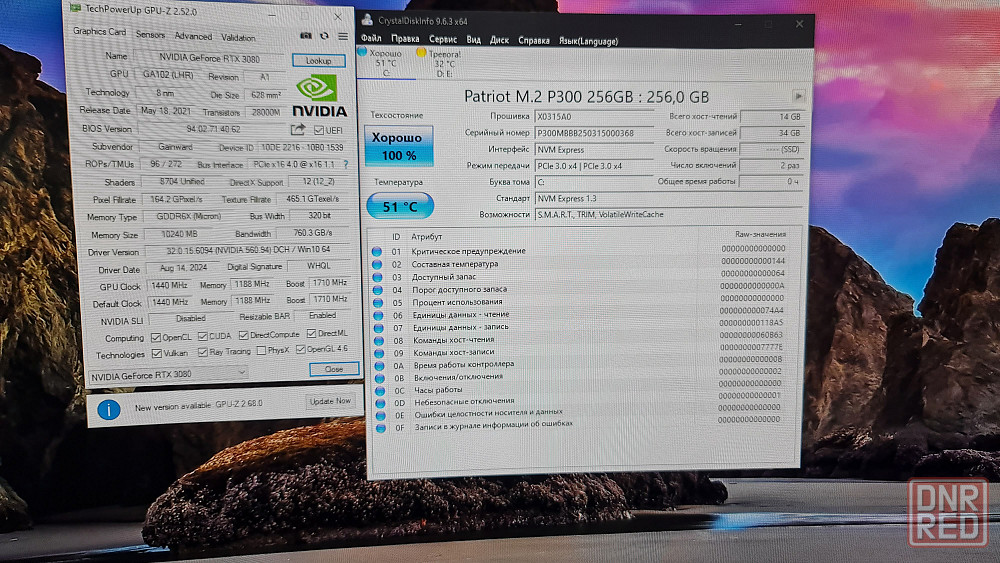
Task: Click the Patriot M.2 P300 256GB title
Action: (x=586, y=97)
